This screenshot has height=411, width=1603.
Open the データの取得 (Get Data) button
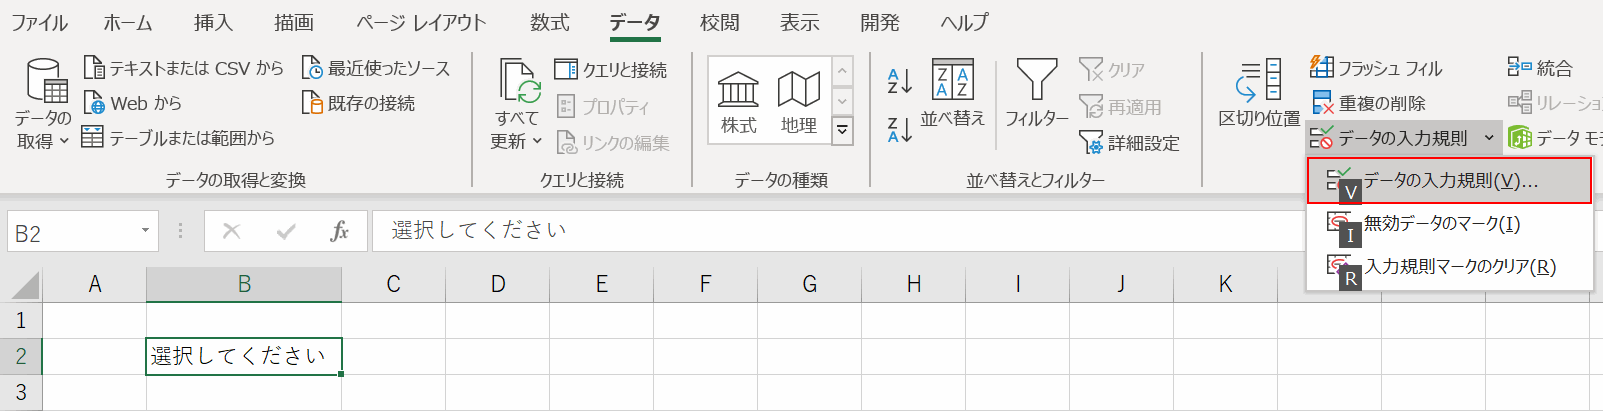pyautogui.click(x=43, y=103)
